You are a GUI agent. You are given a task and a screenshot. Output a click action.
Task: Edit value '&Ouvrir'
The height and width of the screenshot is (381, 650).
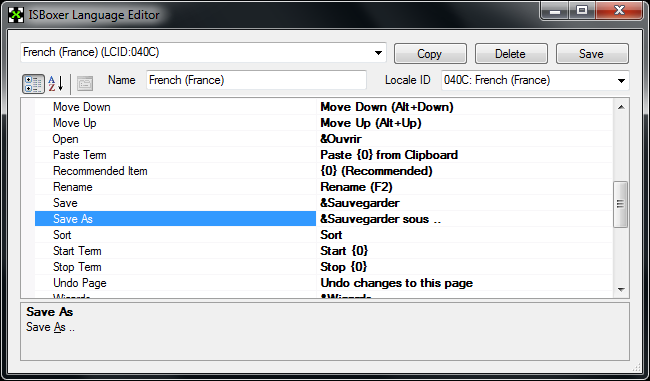pyautogui.click(x=465, y=139)
